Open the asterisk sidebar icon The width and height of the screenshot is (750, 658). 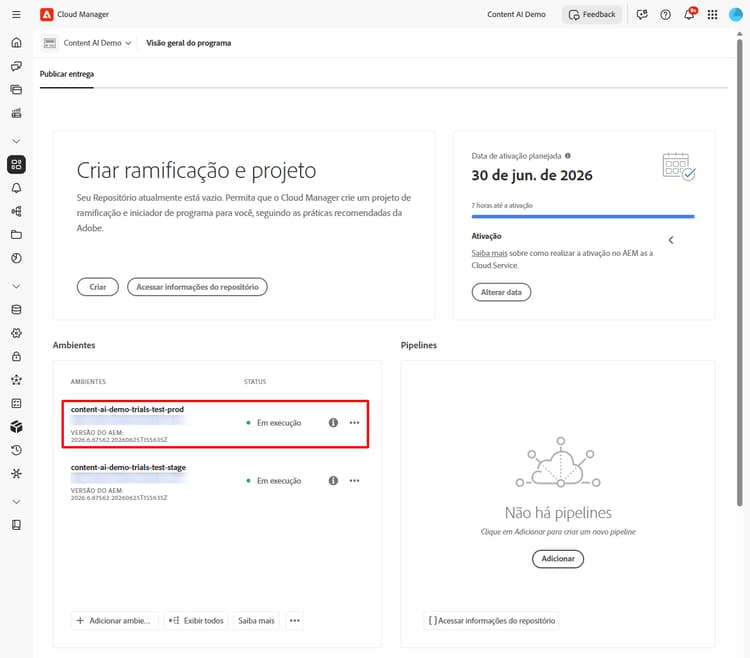16,473
